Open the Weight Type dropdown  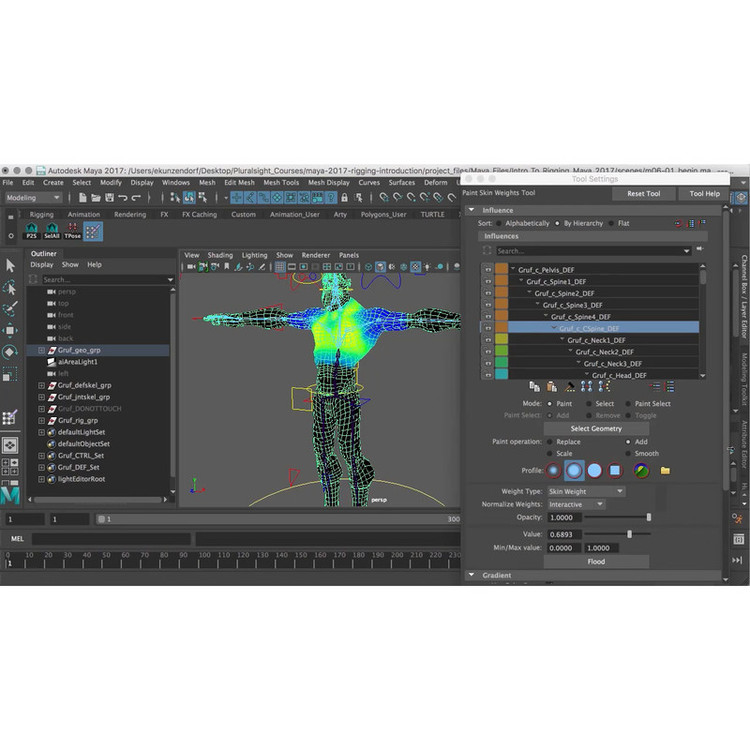tap(585, 491)
